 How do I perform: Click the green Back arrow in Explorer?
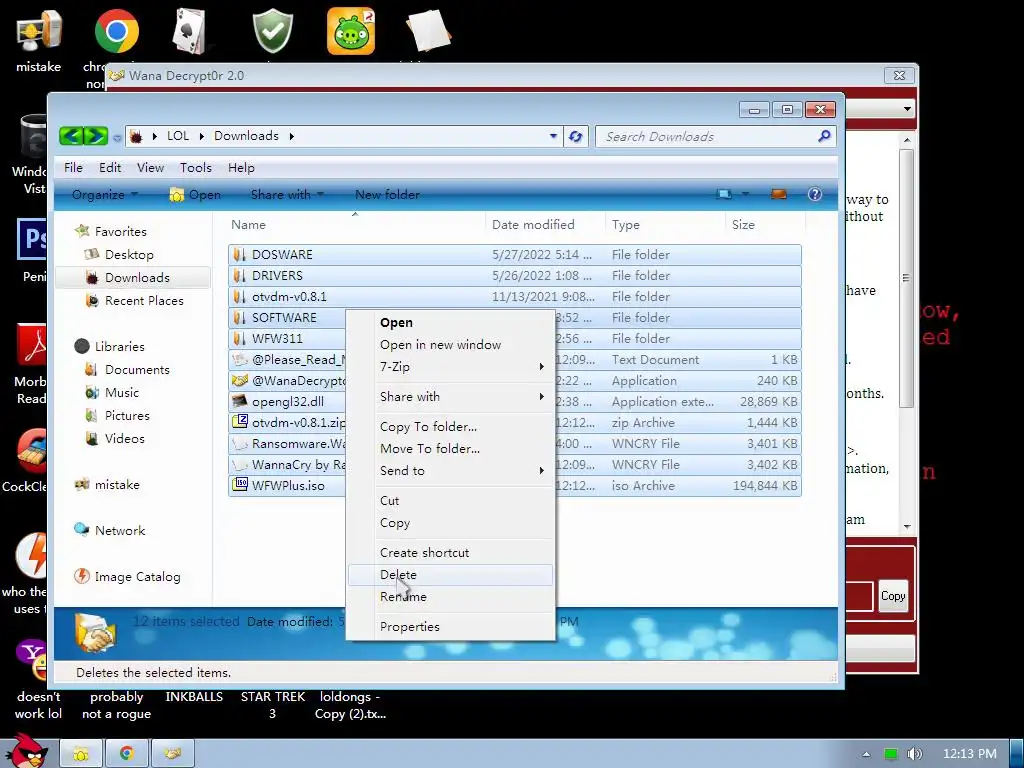[x=71, y=136]
